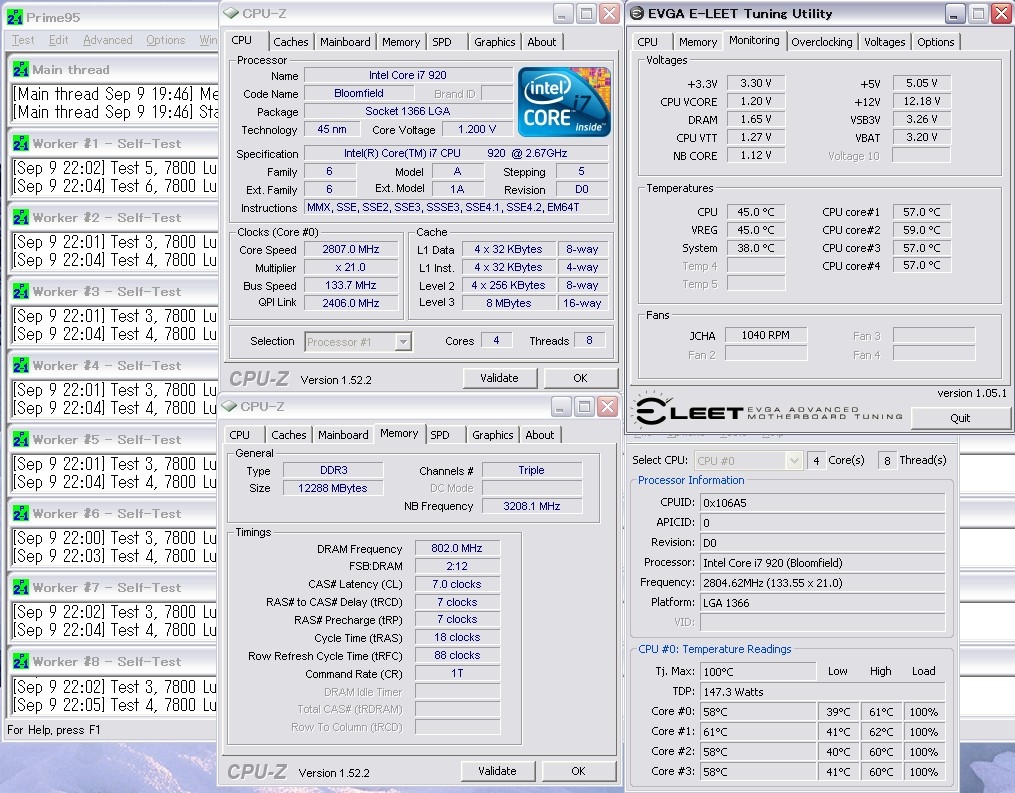Open the Memory tab in EVGA E-LEET

697,42
